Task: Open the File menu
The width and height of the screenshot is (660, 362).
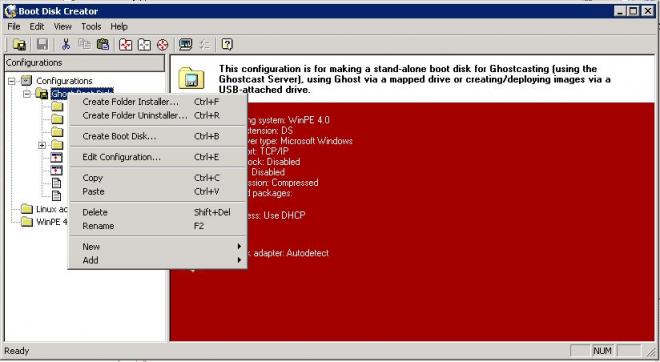Action: 13,27
